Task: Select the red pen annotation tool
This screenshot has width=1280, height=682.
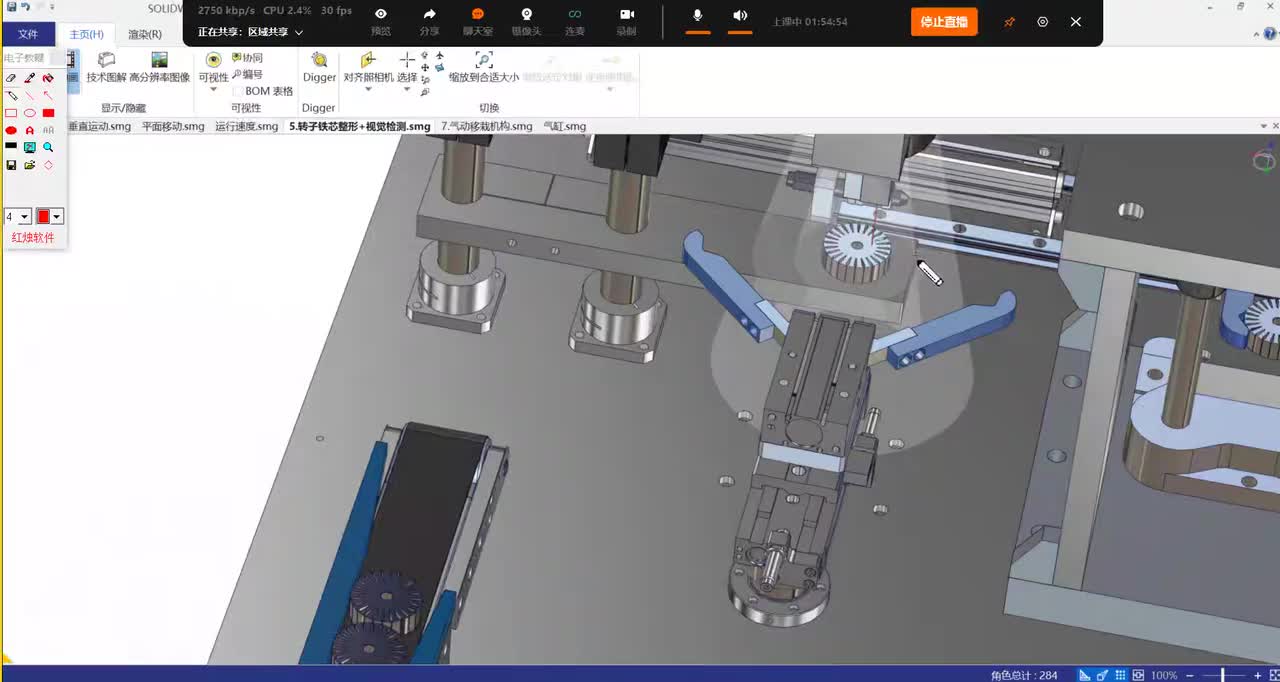Action: [x=30, y=77]
